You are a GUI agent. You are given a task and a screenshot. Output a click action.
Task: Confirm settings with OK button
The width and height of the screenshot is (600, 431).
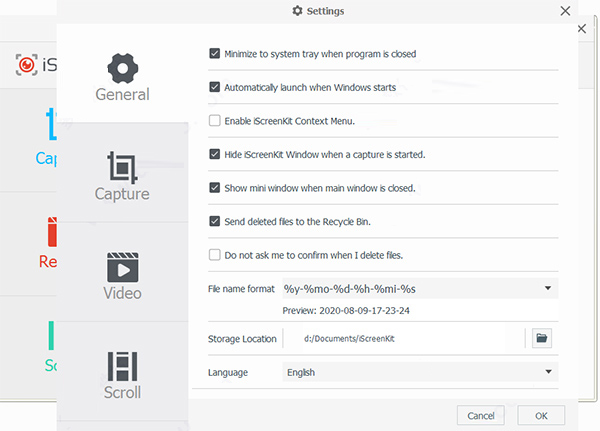pyautogui.click(x=541, y=416)
